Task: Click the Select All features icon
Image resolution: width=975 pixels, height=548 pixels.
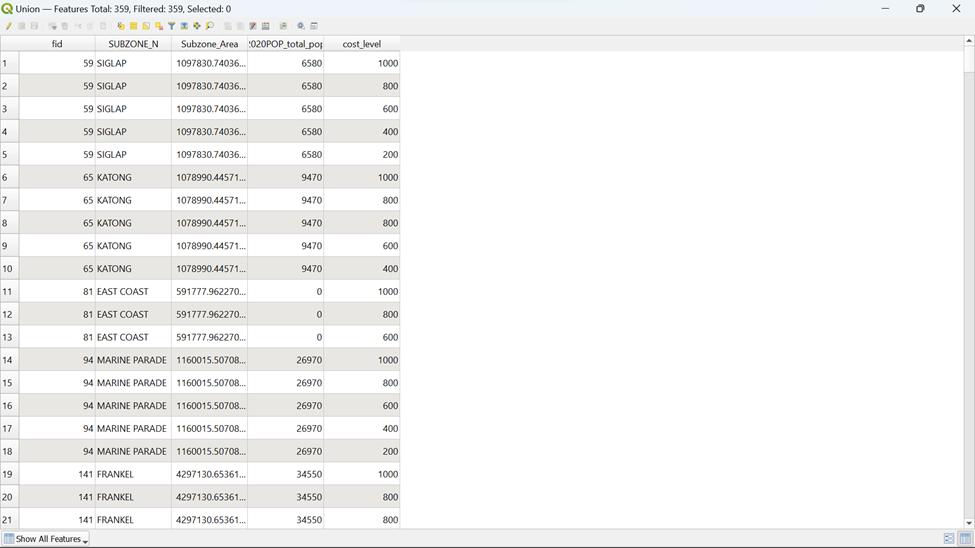Action: pos(133,26)
